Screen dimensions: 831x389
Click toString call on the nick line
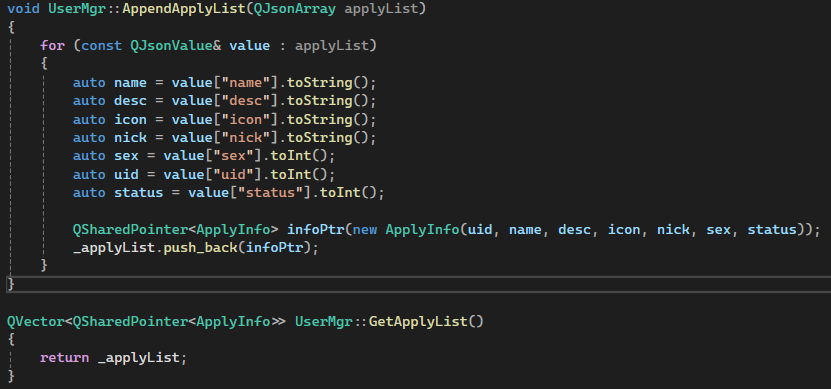click(x=320, y=138)
